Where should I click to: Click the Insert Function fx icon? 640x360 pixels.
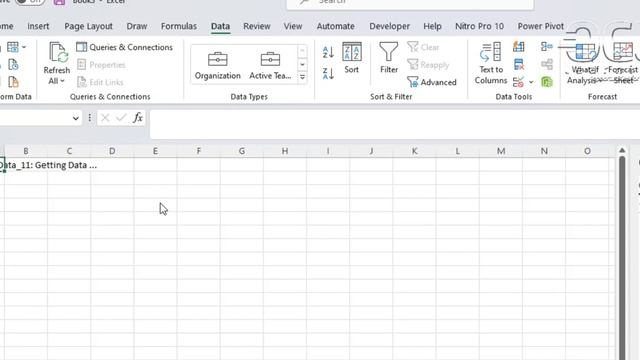point(138,118)
